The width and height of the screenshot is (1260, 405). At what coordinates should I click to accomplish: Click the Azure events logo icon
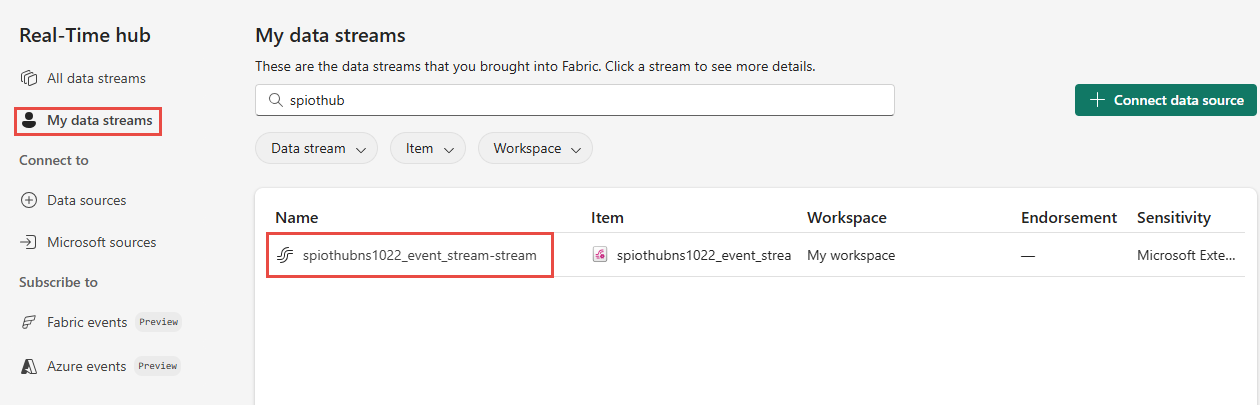coord(29,366)
